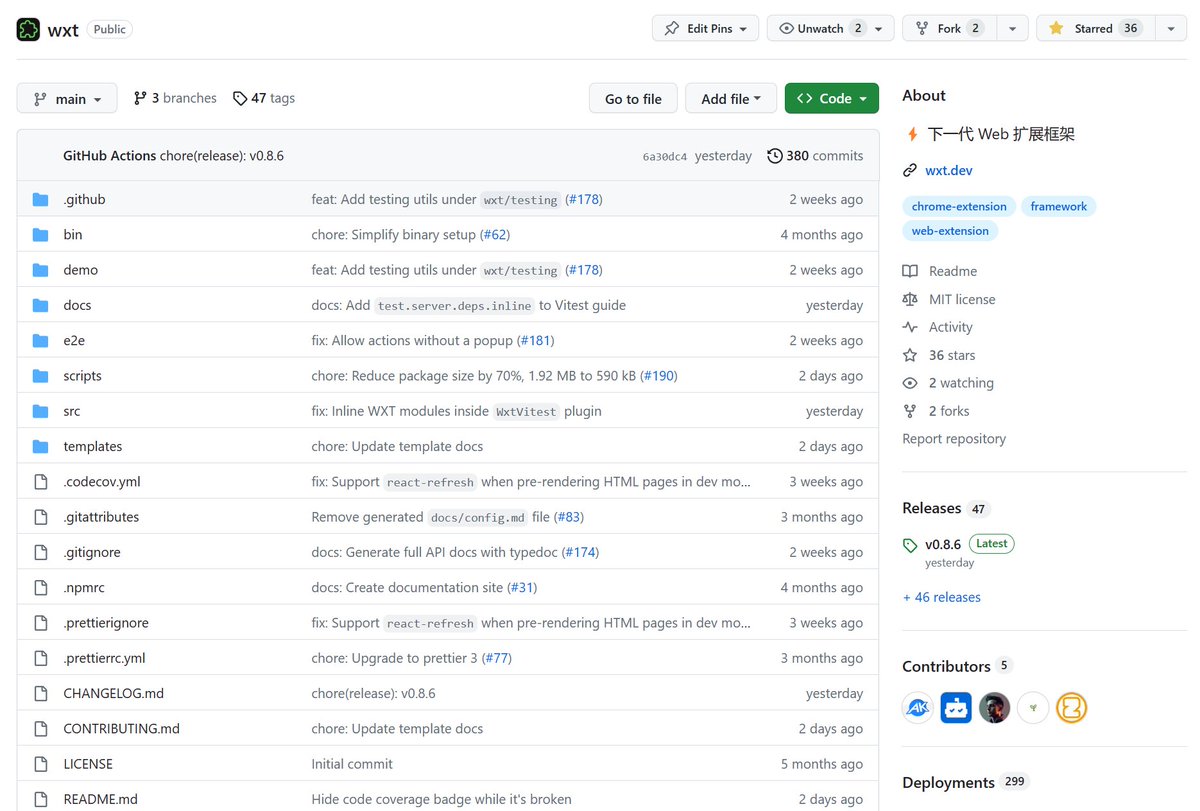Select the framework topic tag

1059,206
